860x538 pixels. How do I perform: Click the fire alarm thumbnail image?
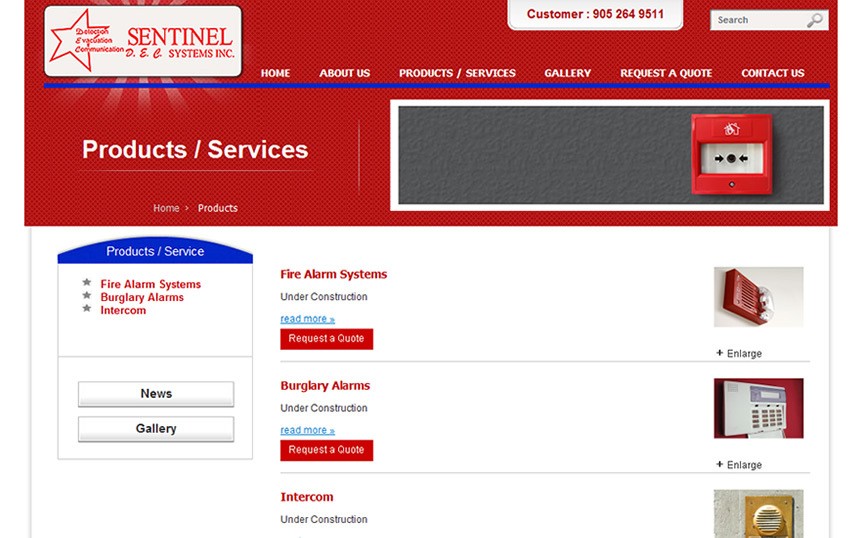tap(759, 297)
